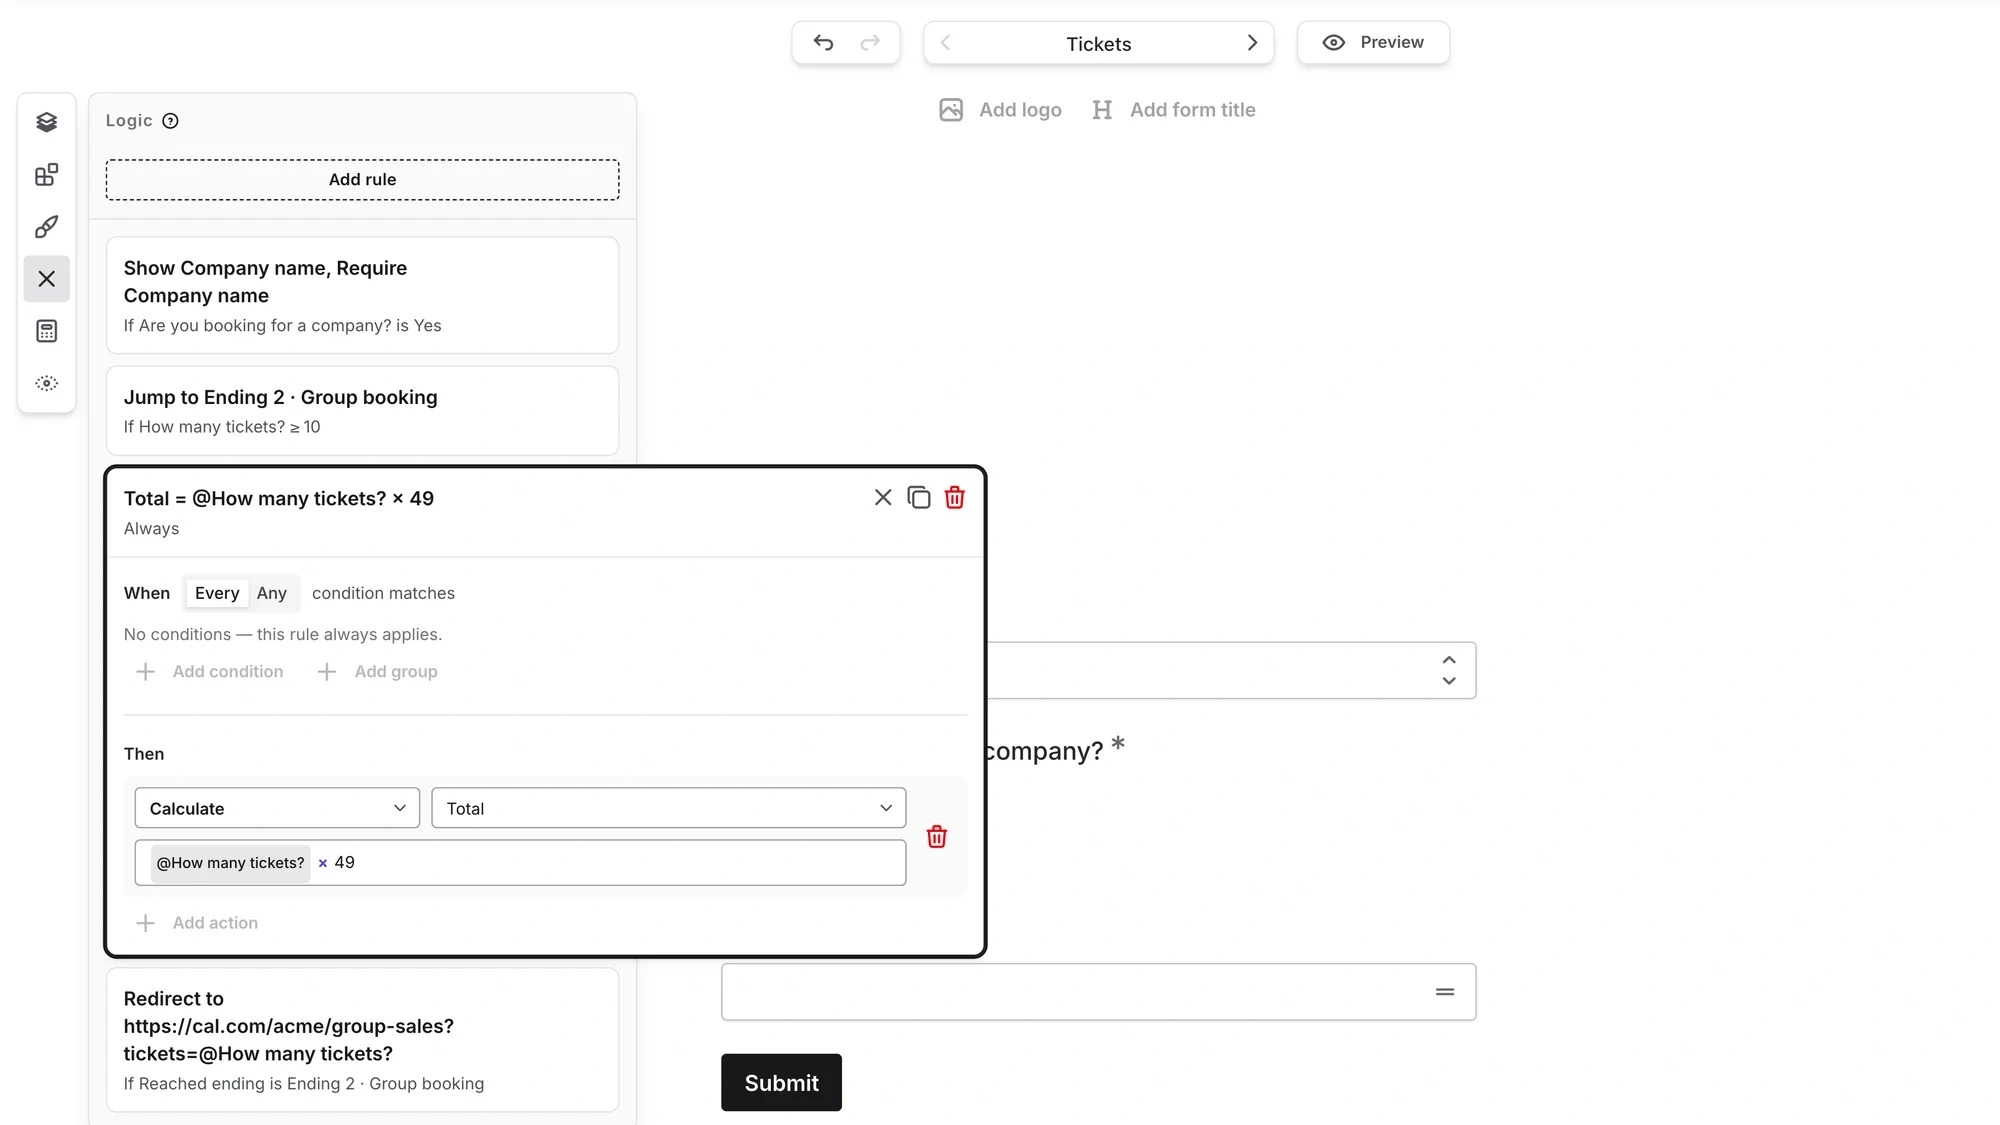Click the Add form title text
Viewport: 2000px width, 1125px height.
1193,110
